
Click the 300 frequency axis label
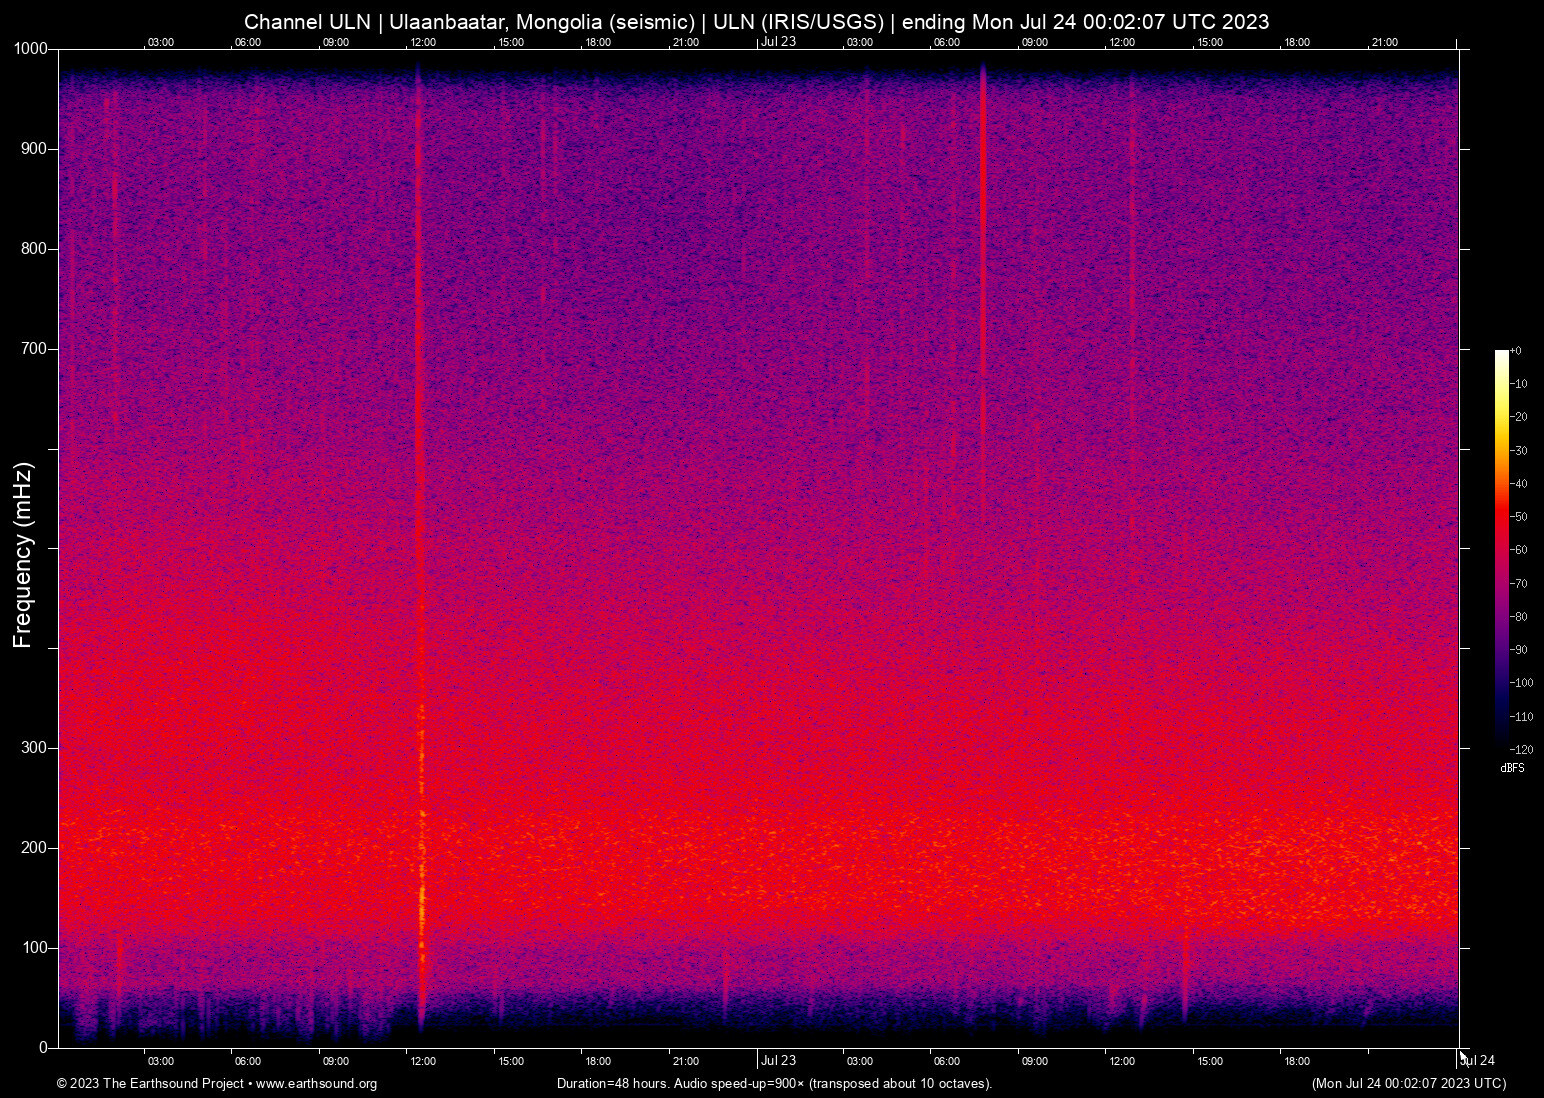point(35,748)
